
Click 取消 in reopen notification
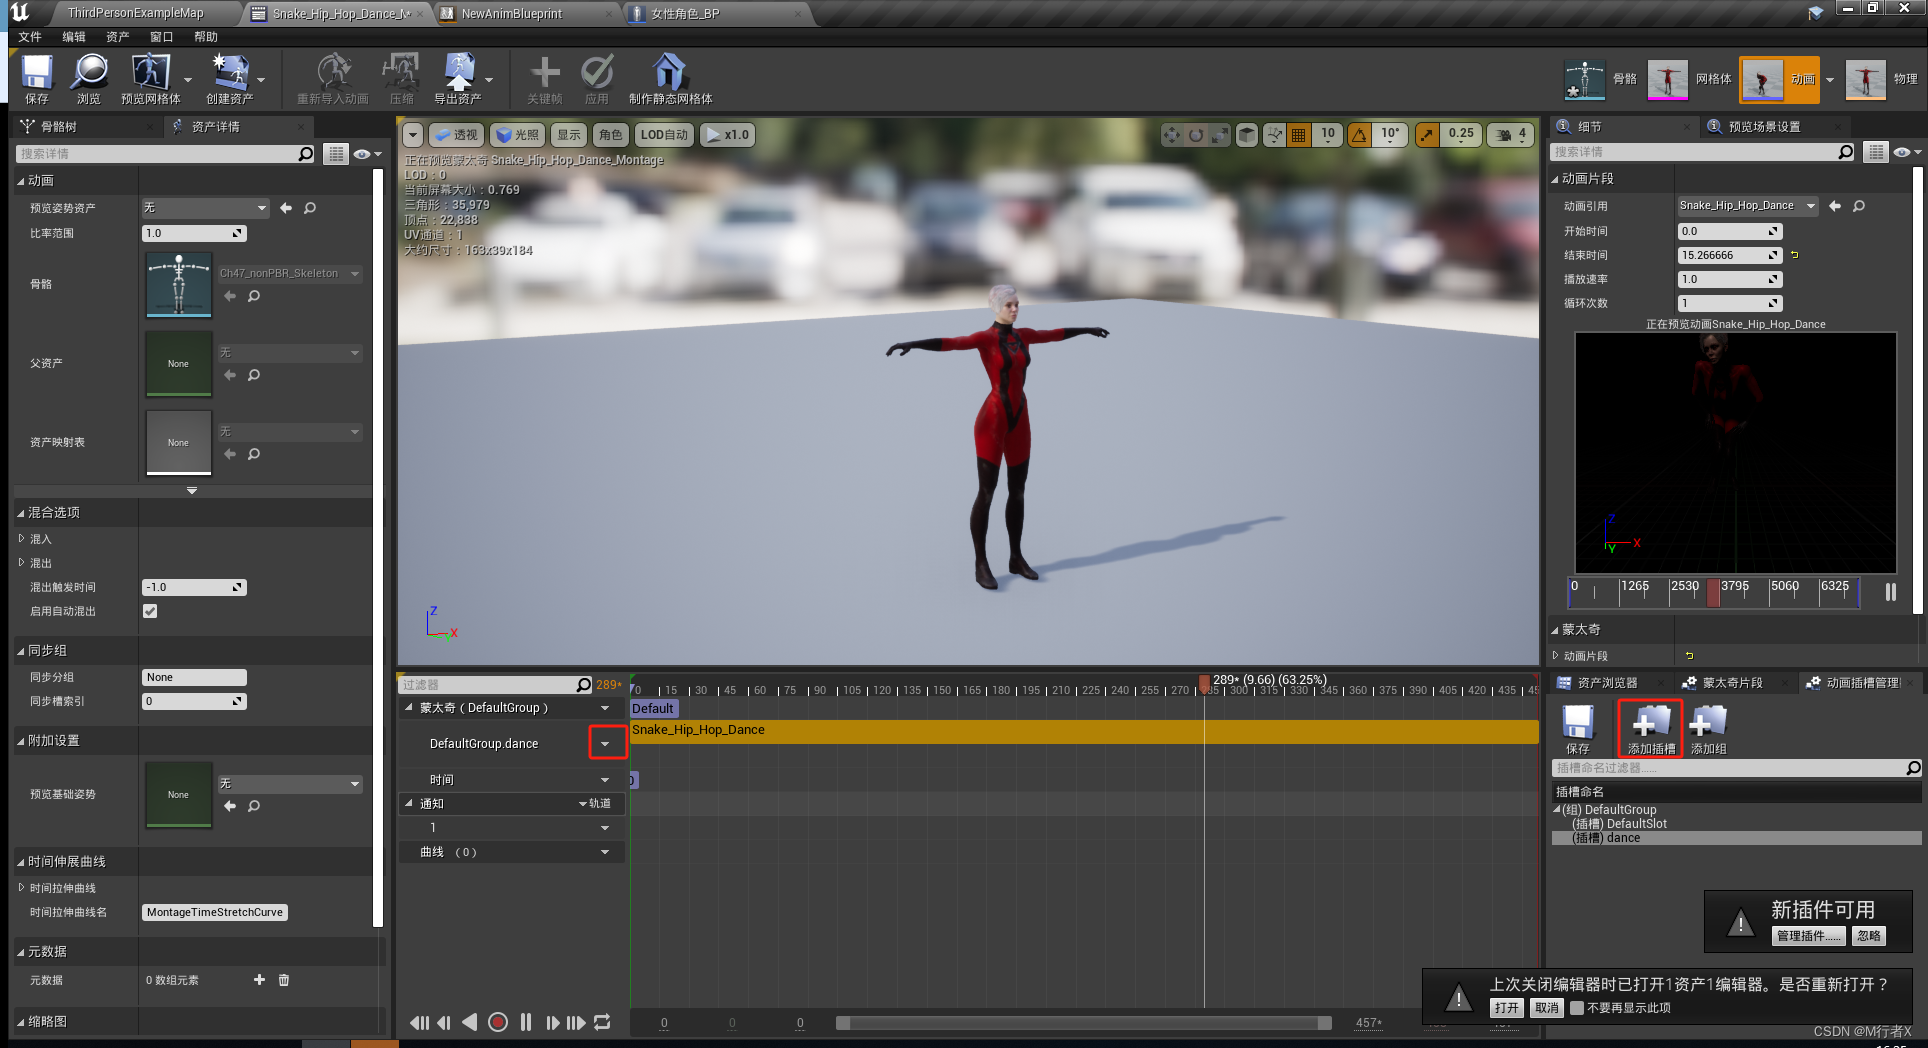point(1547,1008)
